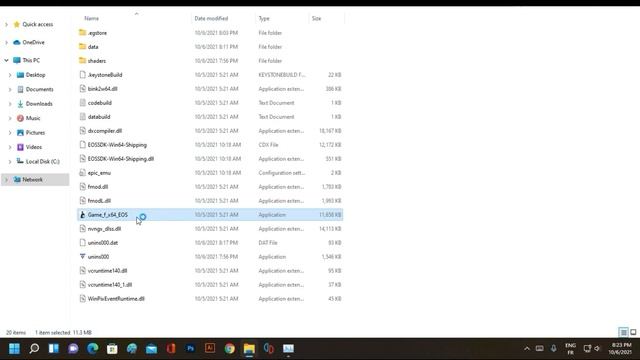640x360 pixels.
Task: Open network display tray icon
Action: 587,348
